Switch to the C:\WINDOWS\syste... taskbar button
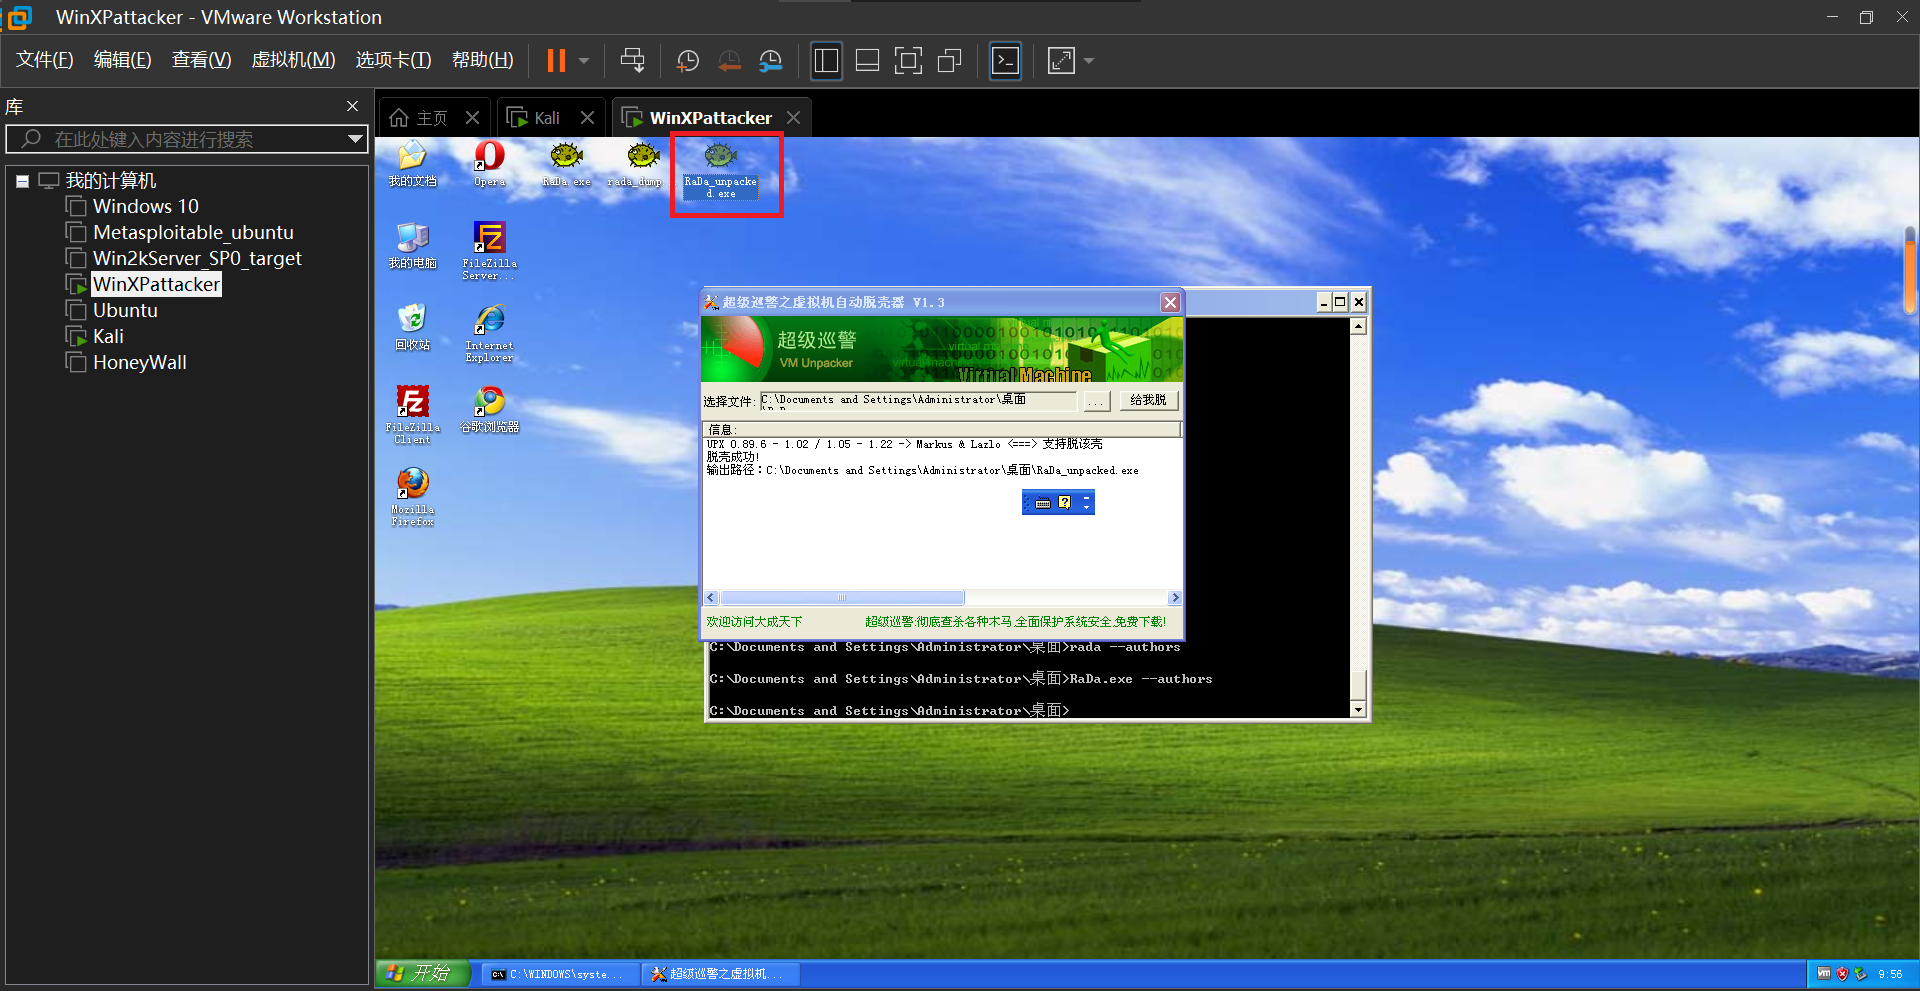The height and width of the screenshot is (991, 1920). 560,974
